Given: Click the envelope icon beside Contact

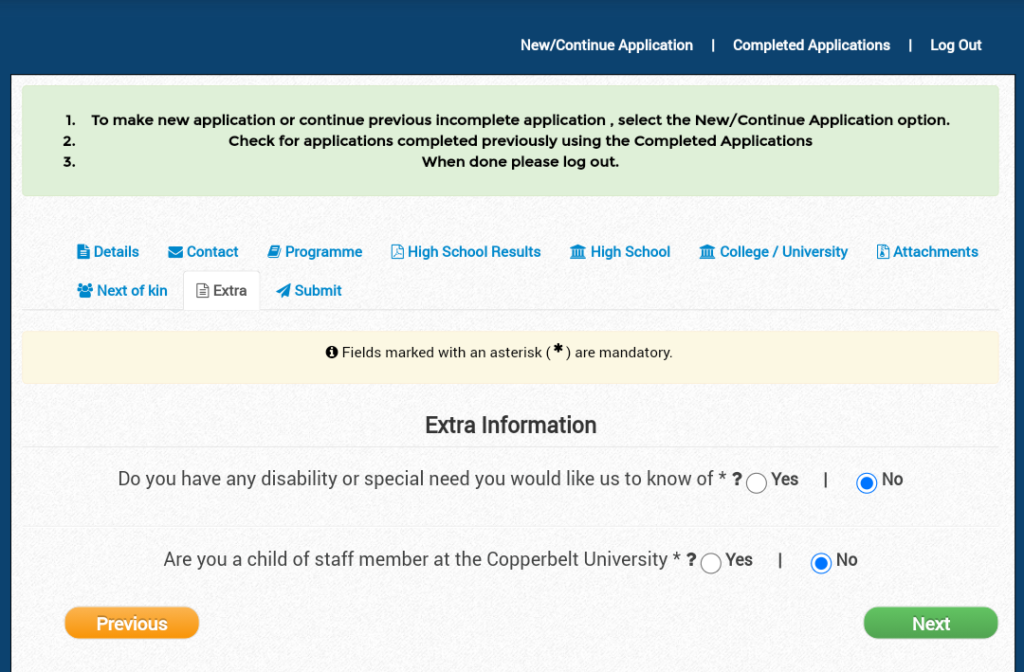Looking at the screenshot, I should [x=175, y=252].
